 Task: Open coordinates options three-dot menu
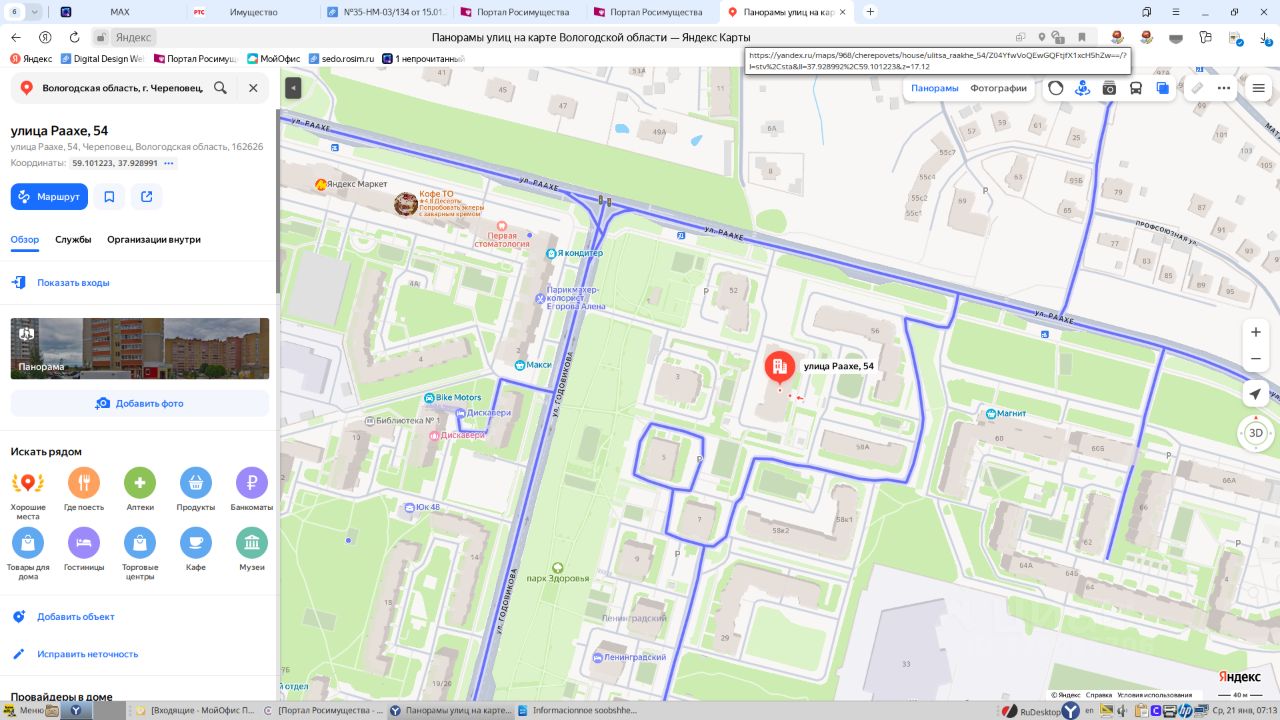[169, 163]
